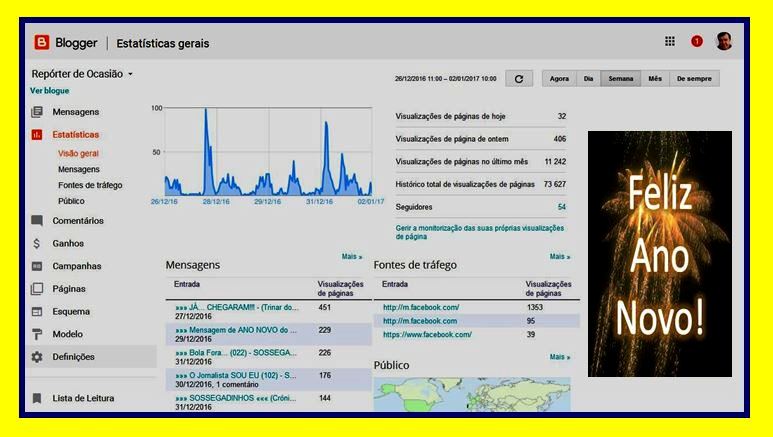Click the Mensagens sidebar icon
The image size is (773, 437).
coord(37,112)
